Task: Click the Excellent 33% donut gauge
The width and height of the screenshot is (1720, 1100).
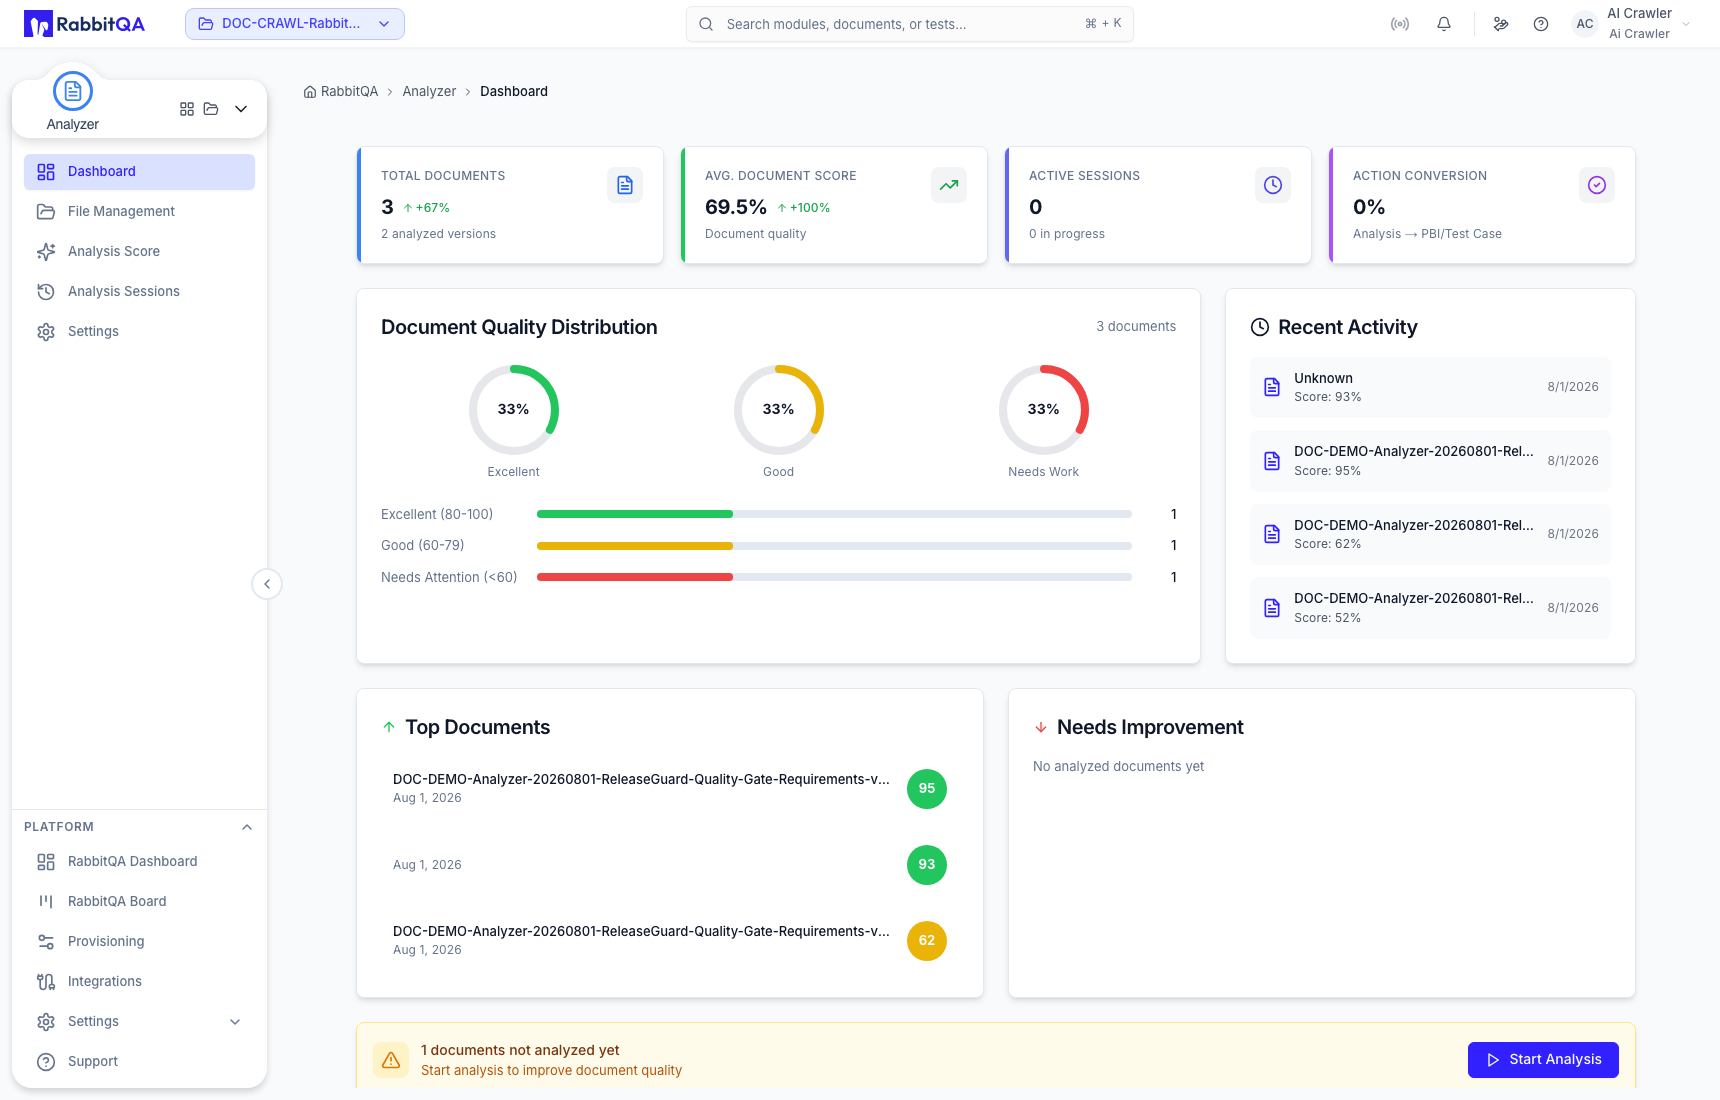Action: click(513, 410)
